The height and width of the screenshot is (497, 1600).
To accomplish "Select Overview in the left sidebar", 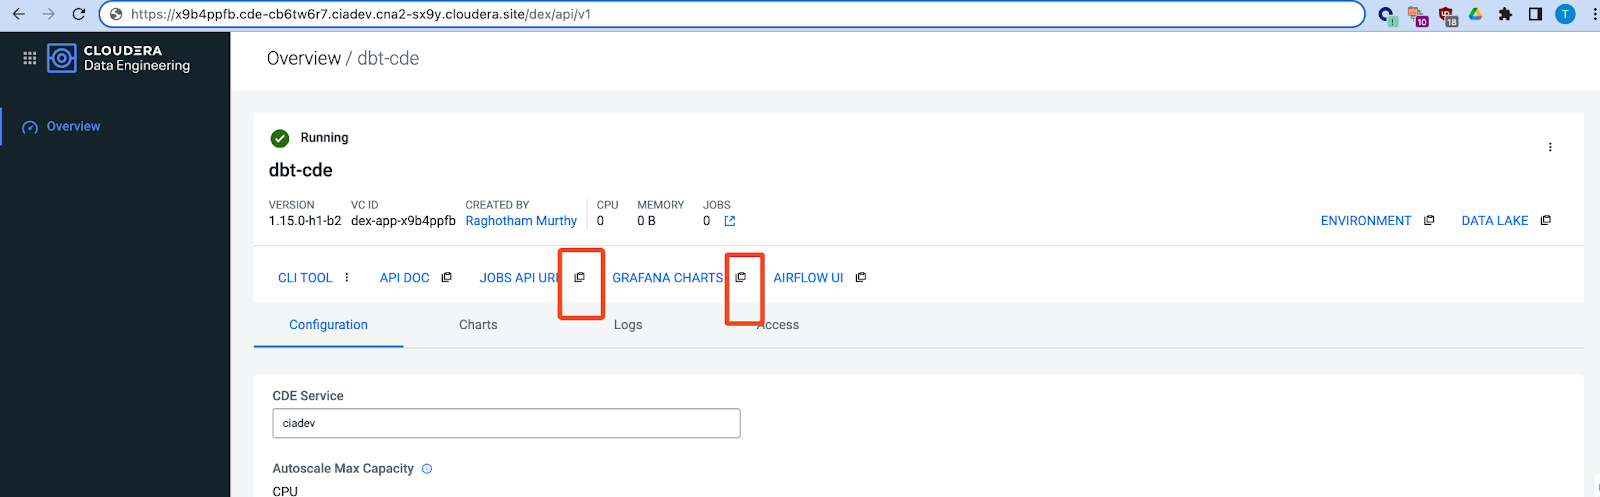I will click(x=73, y=127).
